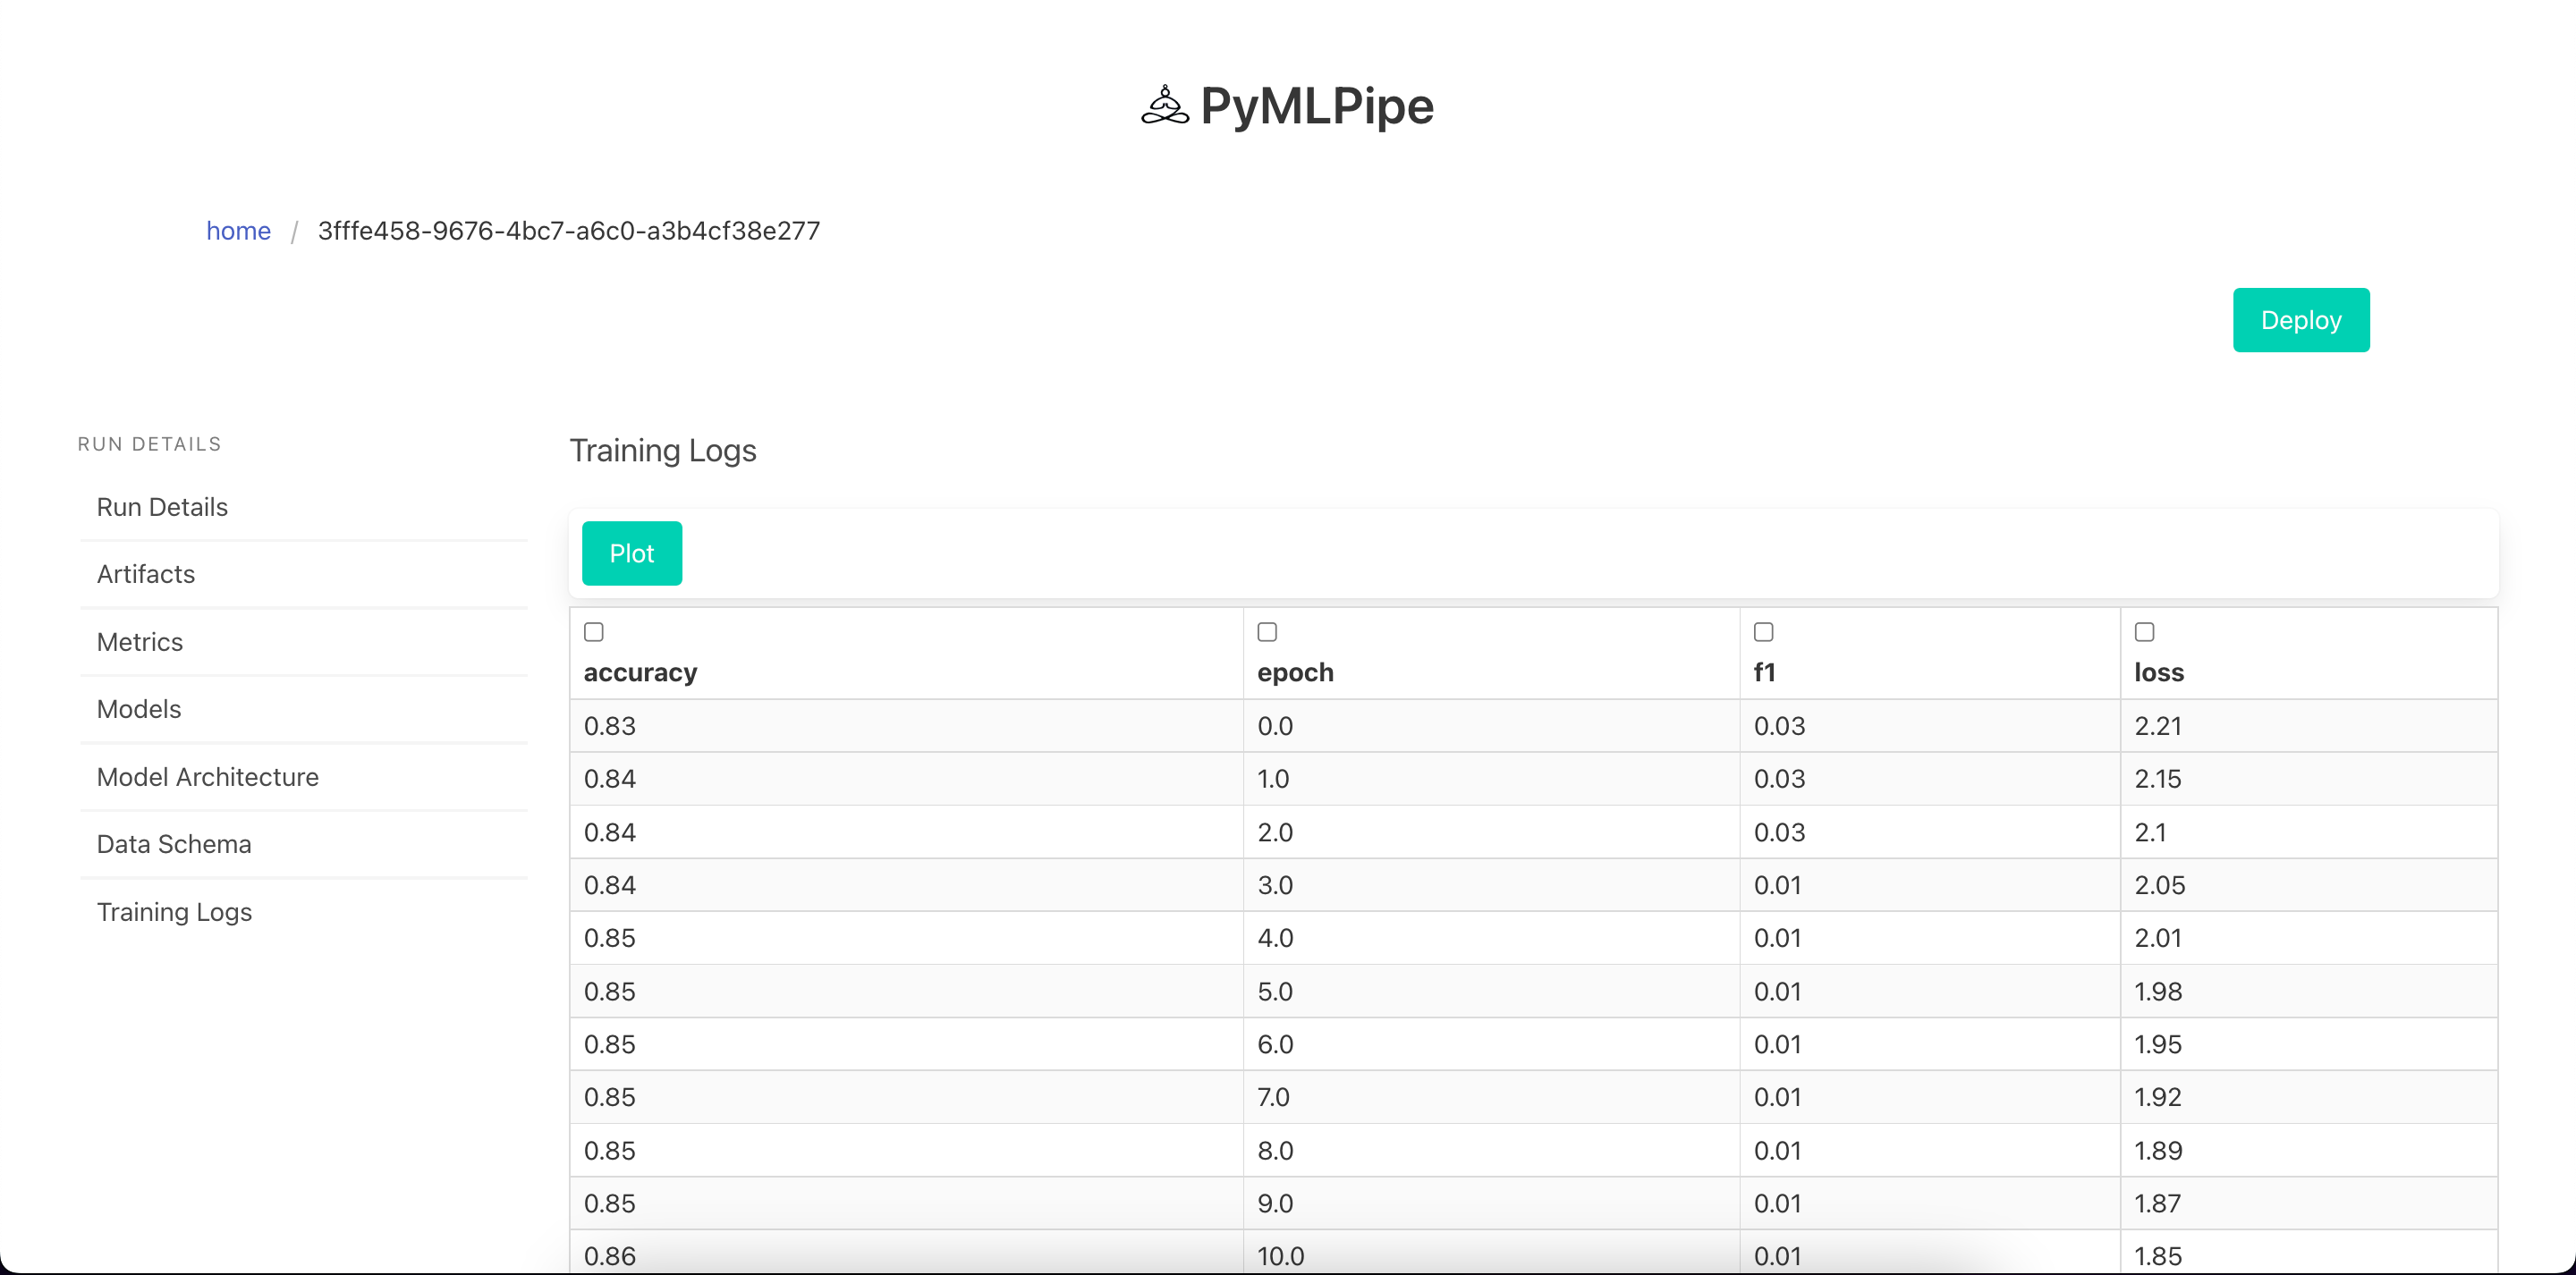This screenshot has height=1275, width=2576.
Task: Go to Artifacts in sidebar
Action: point(146,574)
